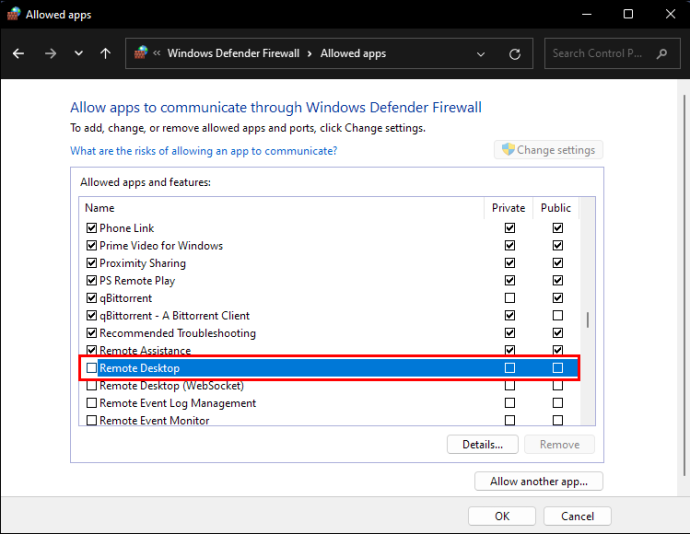Click the Remove button
The width and height of the screenshot is (690, 534).
pyautogui.click(x=559, y=444)
